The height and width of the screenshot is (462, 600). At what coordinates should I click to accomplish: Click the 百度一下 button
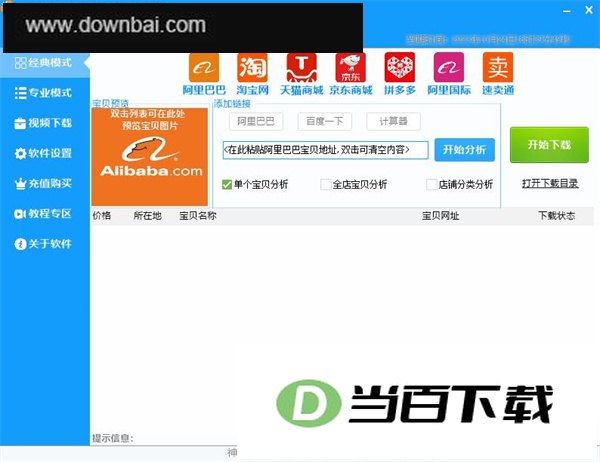pos(324,121)
